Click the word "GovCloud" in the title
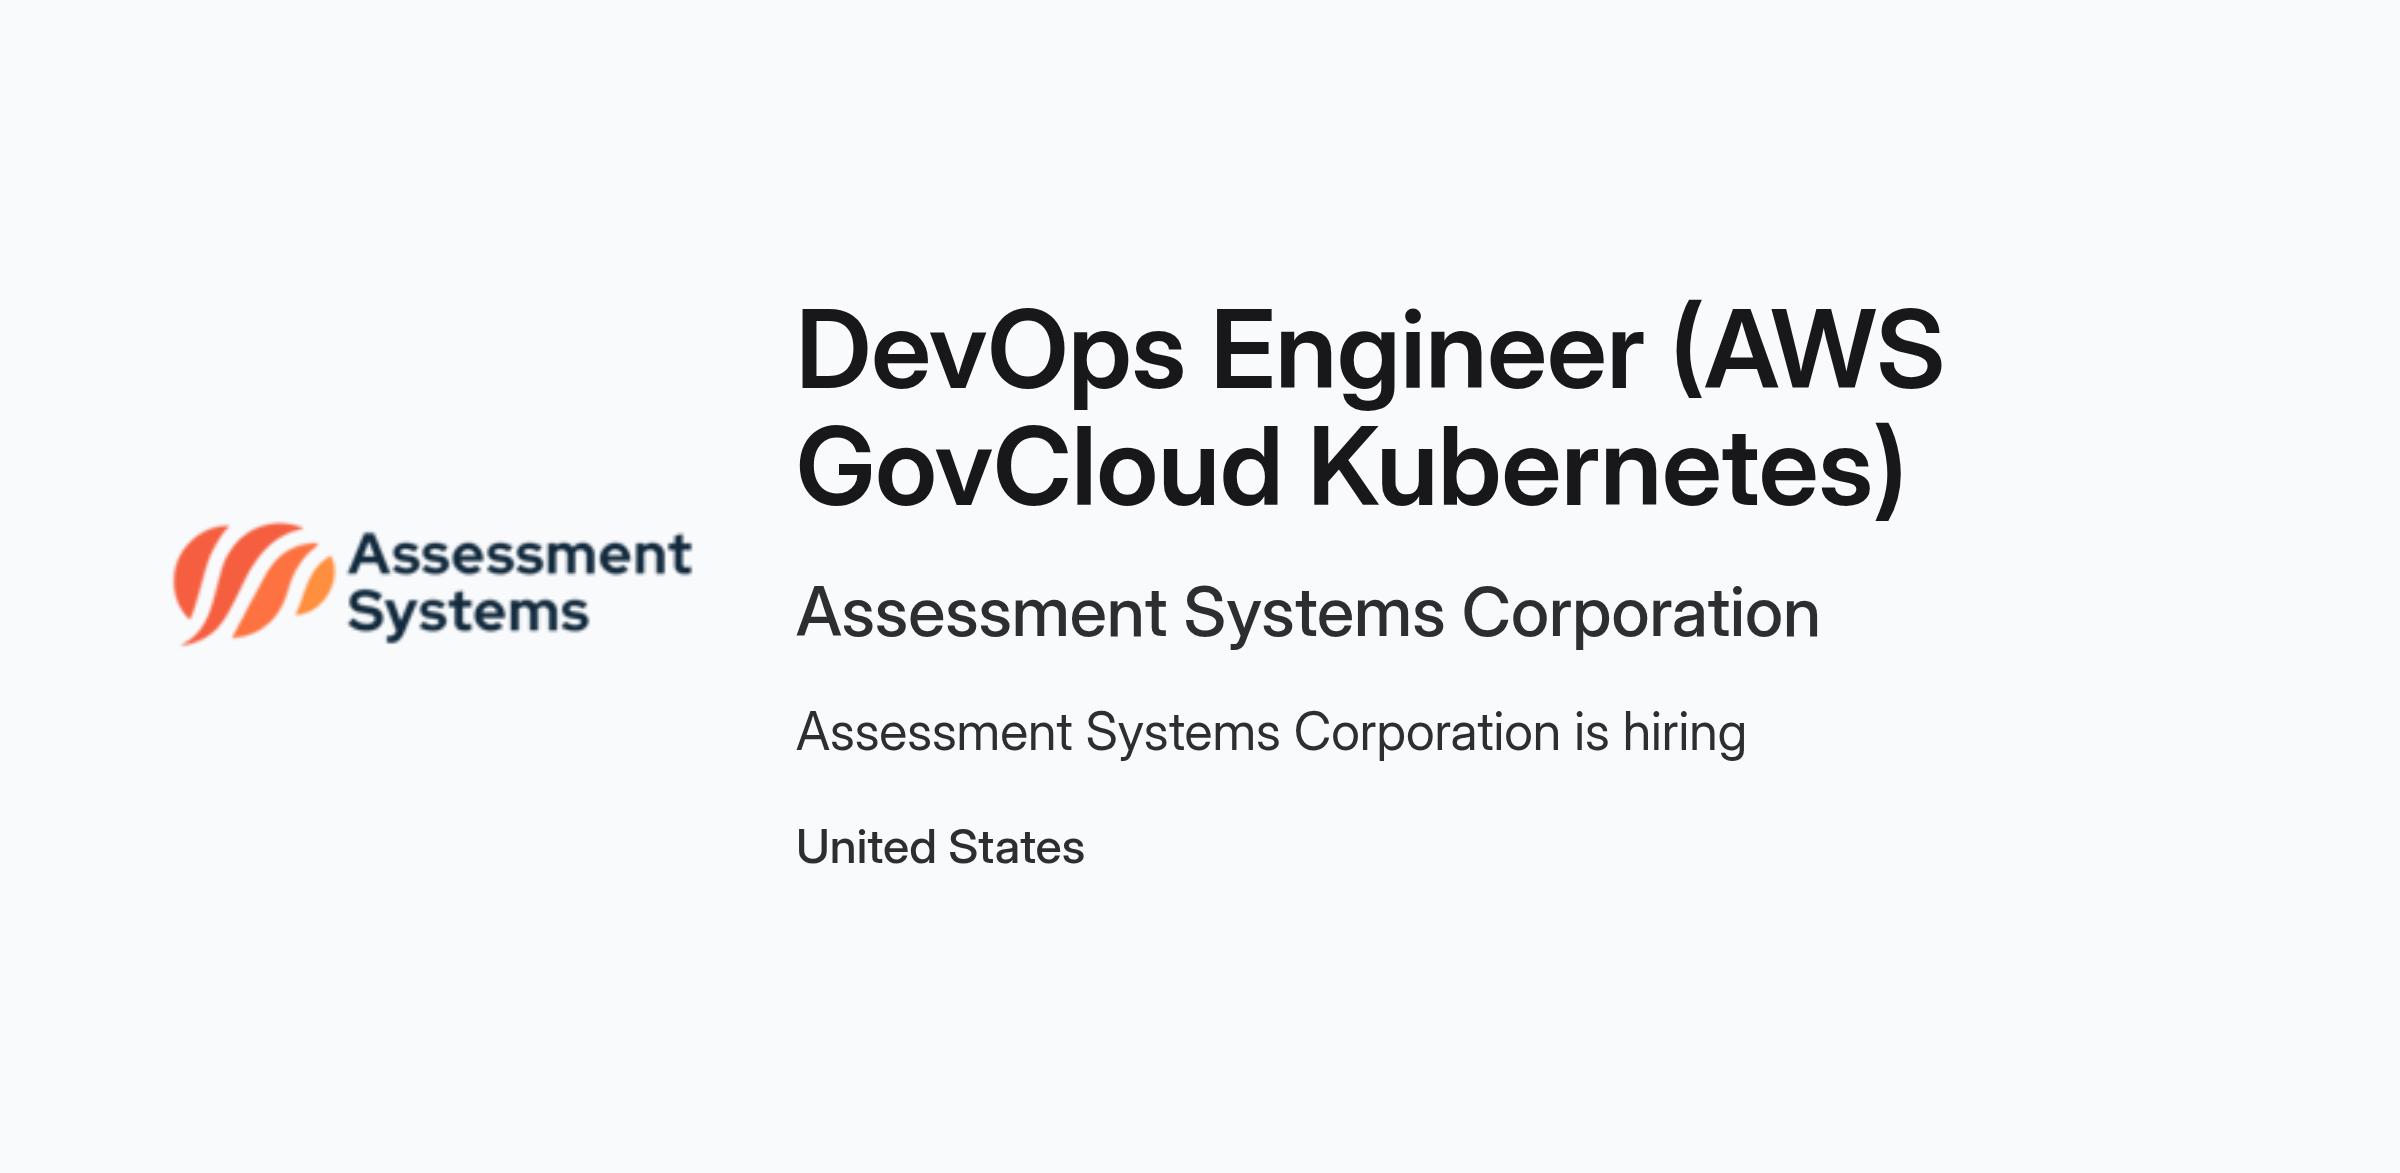 [x=1039, y=468]
